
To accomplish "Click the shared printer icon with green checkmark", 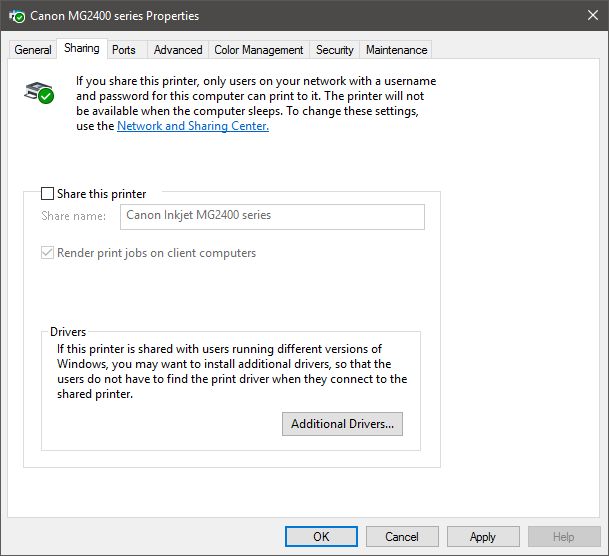I will pyautogui.click(x=38, y=93).
